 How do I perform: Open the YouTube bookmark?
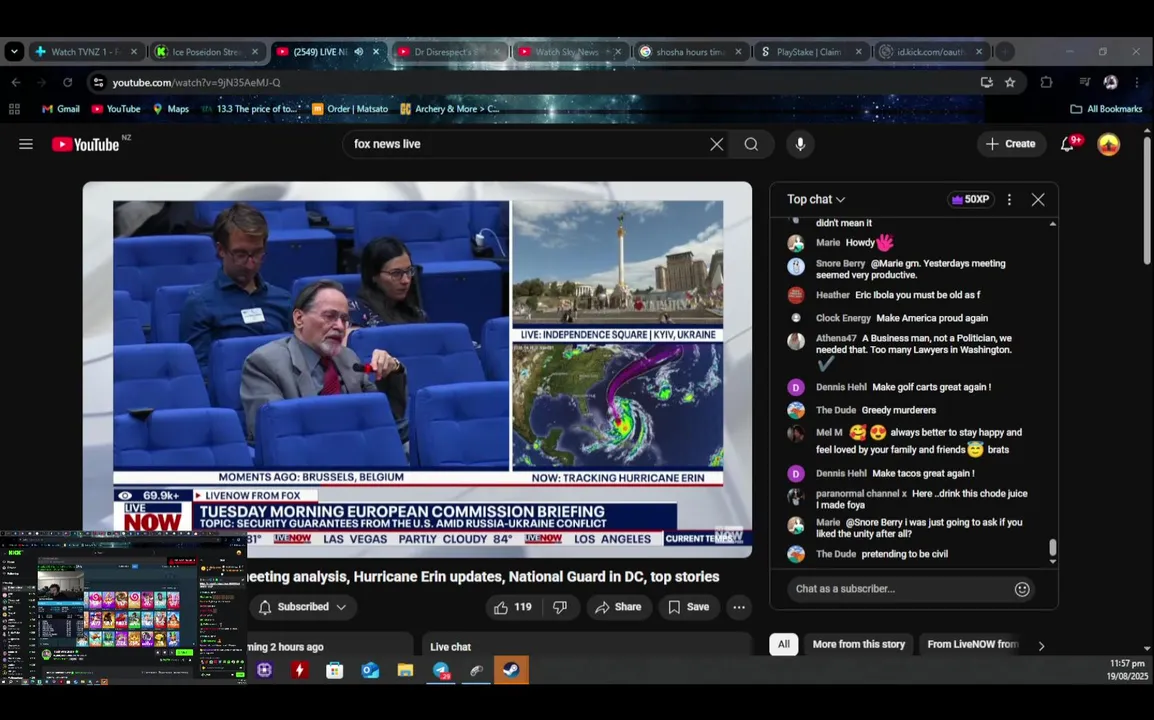tap(116, 109)
